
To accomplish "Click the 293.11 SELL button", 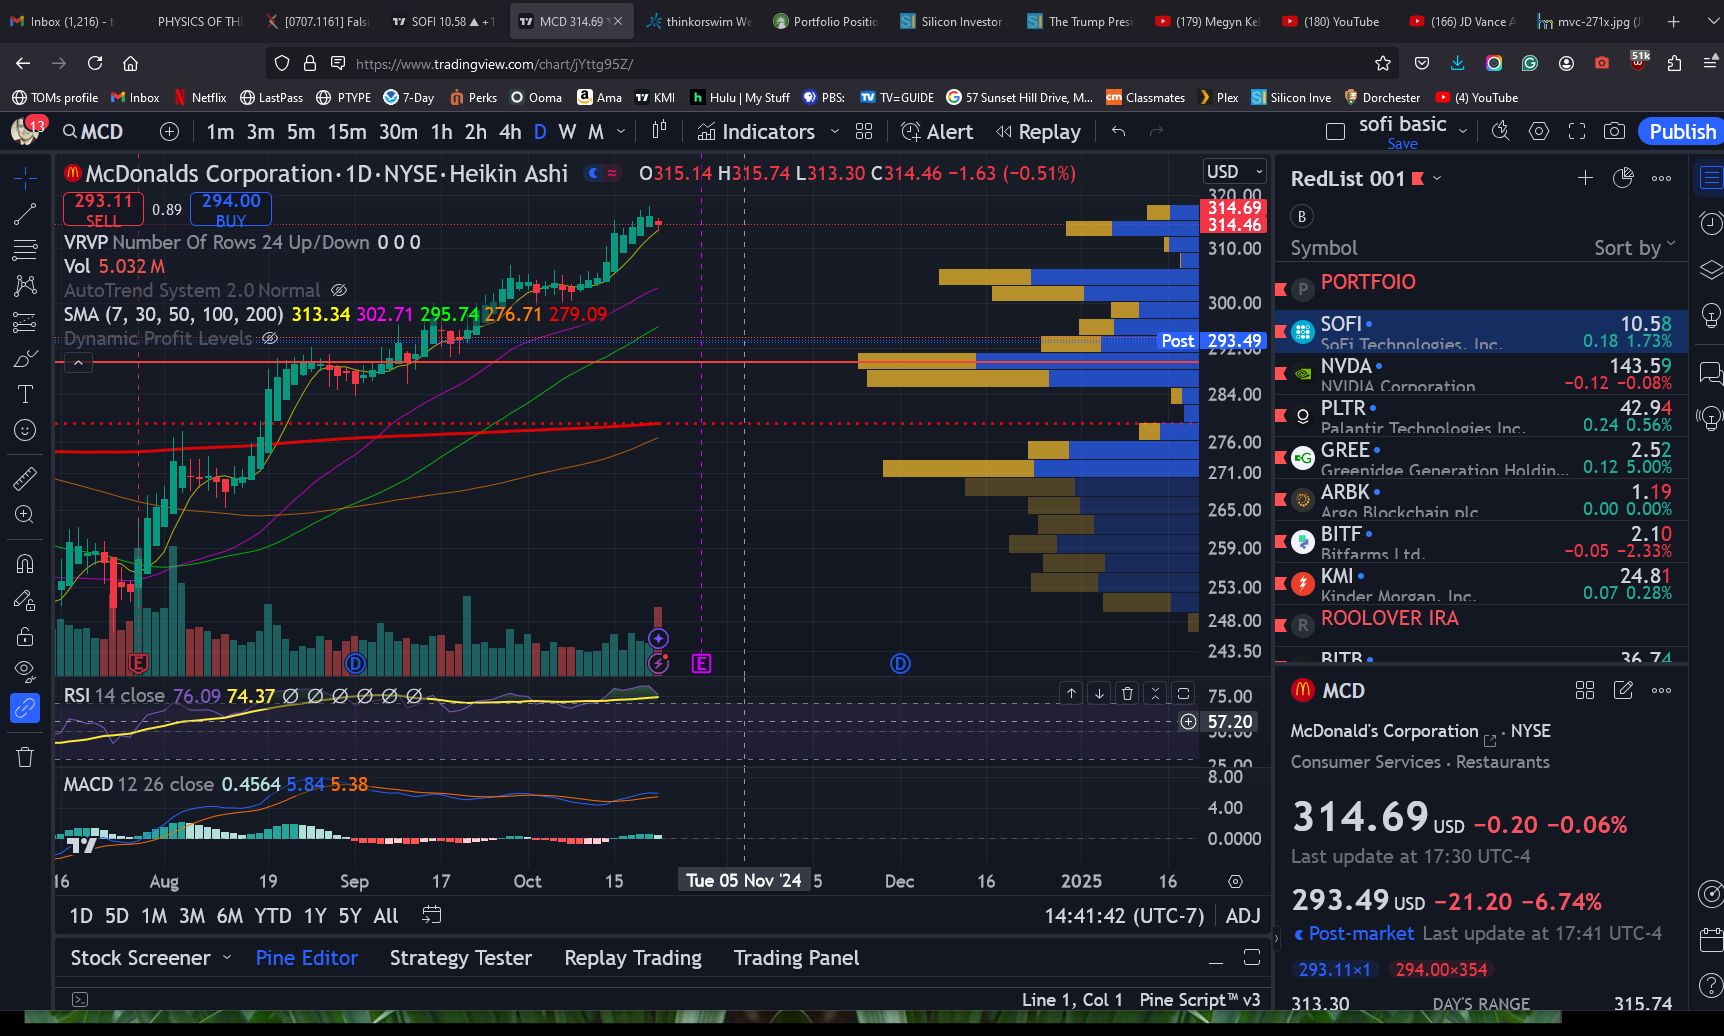I will (x=103, y=209).
